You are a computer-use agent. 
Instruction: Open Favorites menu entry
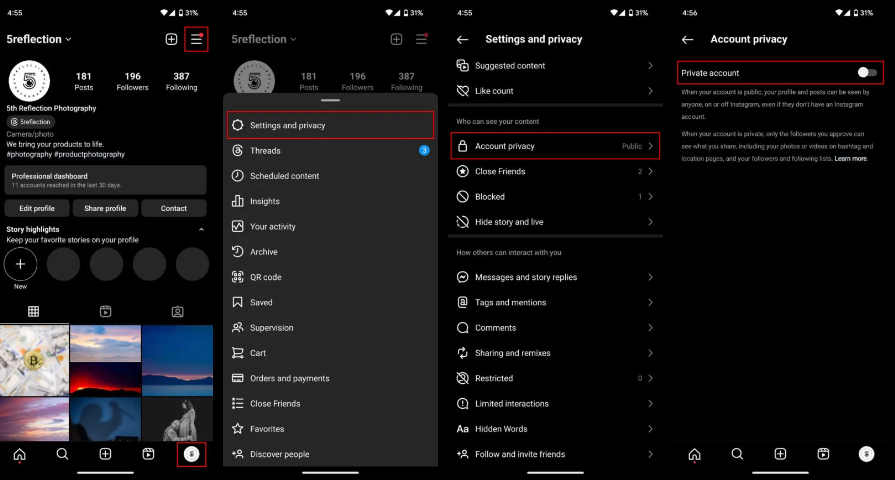point(330,429)
